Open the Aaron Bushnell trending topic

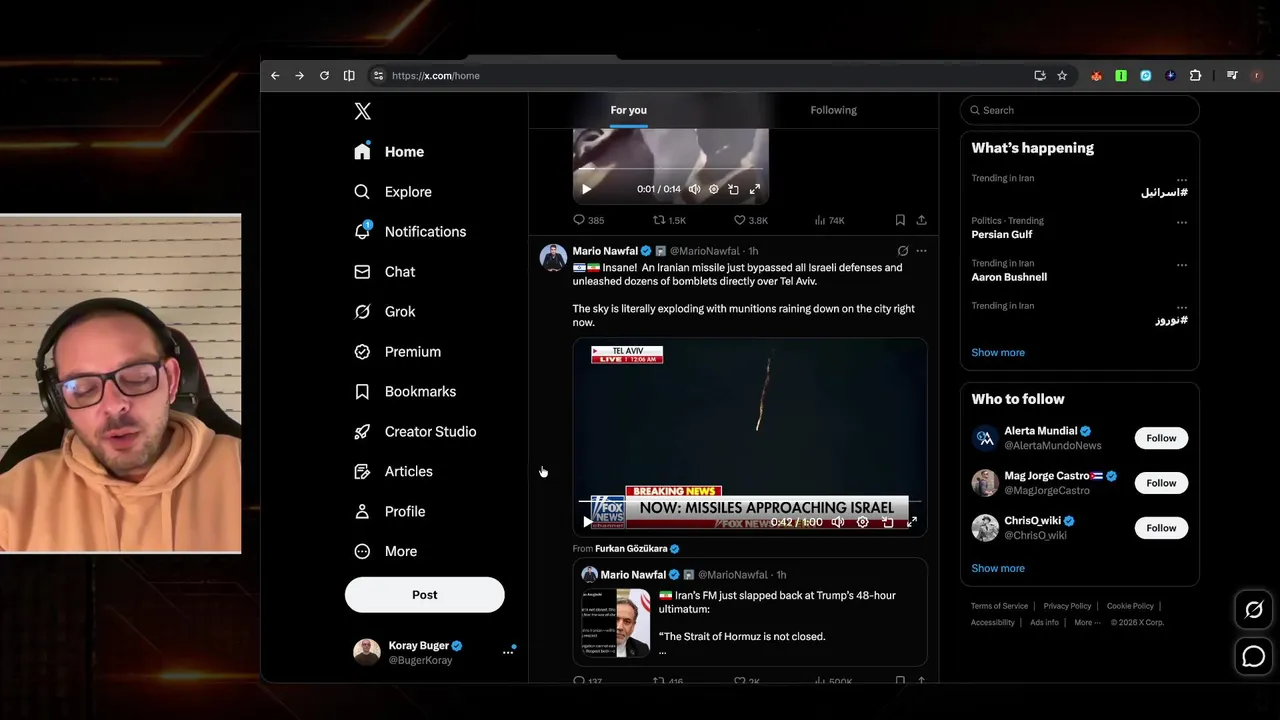pyautogui.click(x=1009, y=277)
